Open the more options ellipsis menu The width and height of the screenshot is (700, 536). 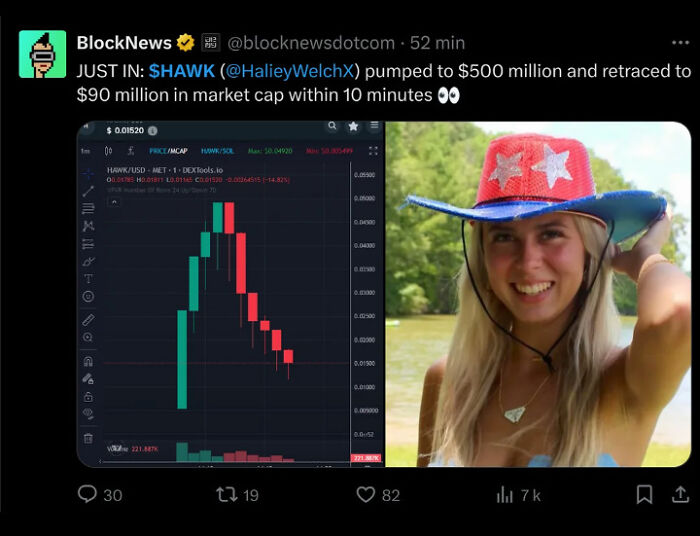click(680, 43)
